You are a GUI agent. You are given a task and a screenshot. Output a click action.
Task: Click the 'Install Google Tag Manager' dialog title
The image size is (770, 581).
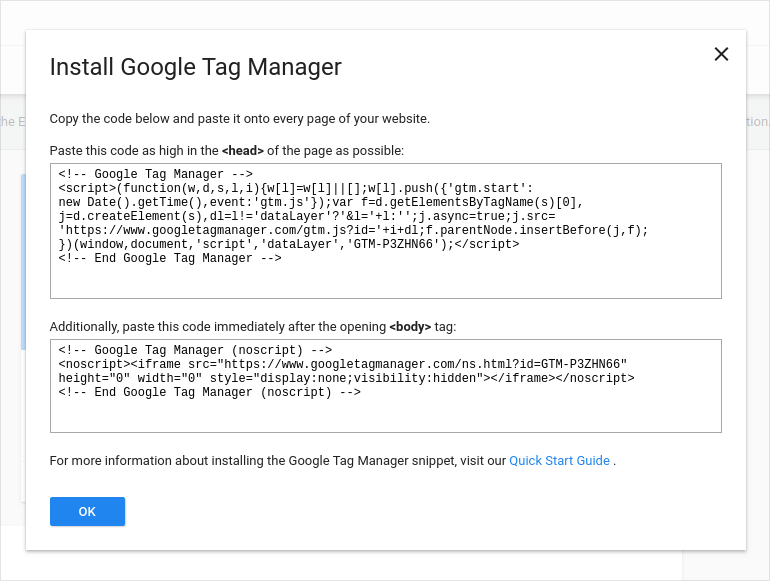click(196, 67)
